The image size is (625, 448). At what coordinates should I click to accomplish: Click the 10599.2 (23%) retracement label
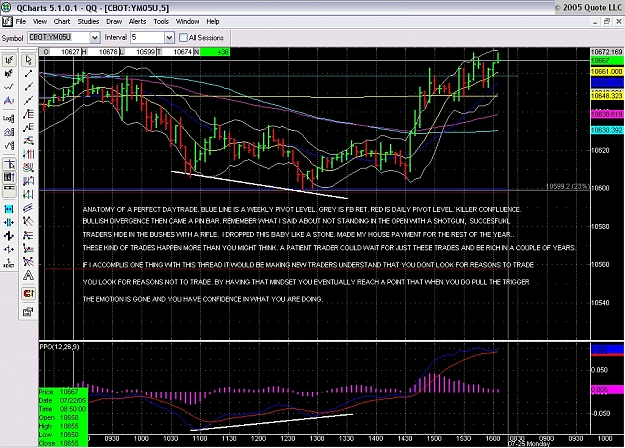pyautogui.click(x=567, y=186)
